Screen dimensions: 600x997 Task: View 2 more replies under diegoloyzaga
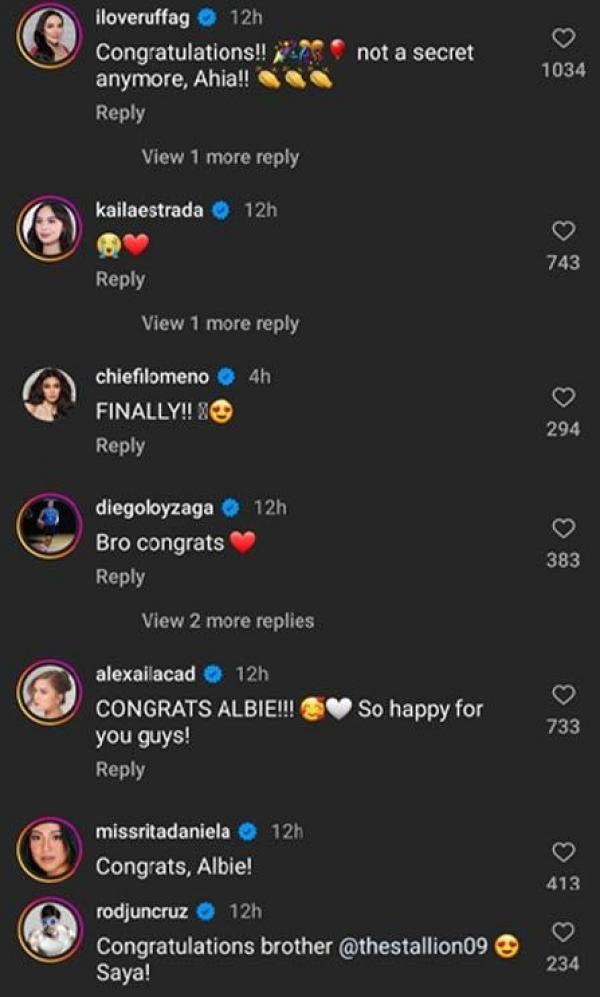click(227, 621)
